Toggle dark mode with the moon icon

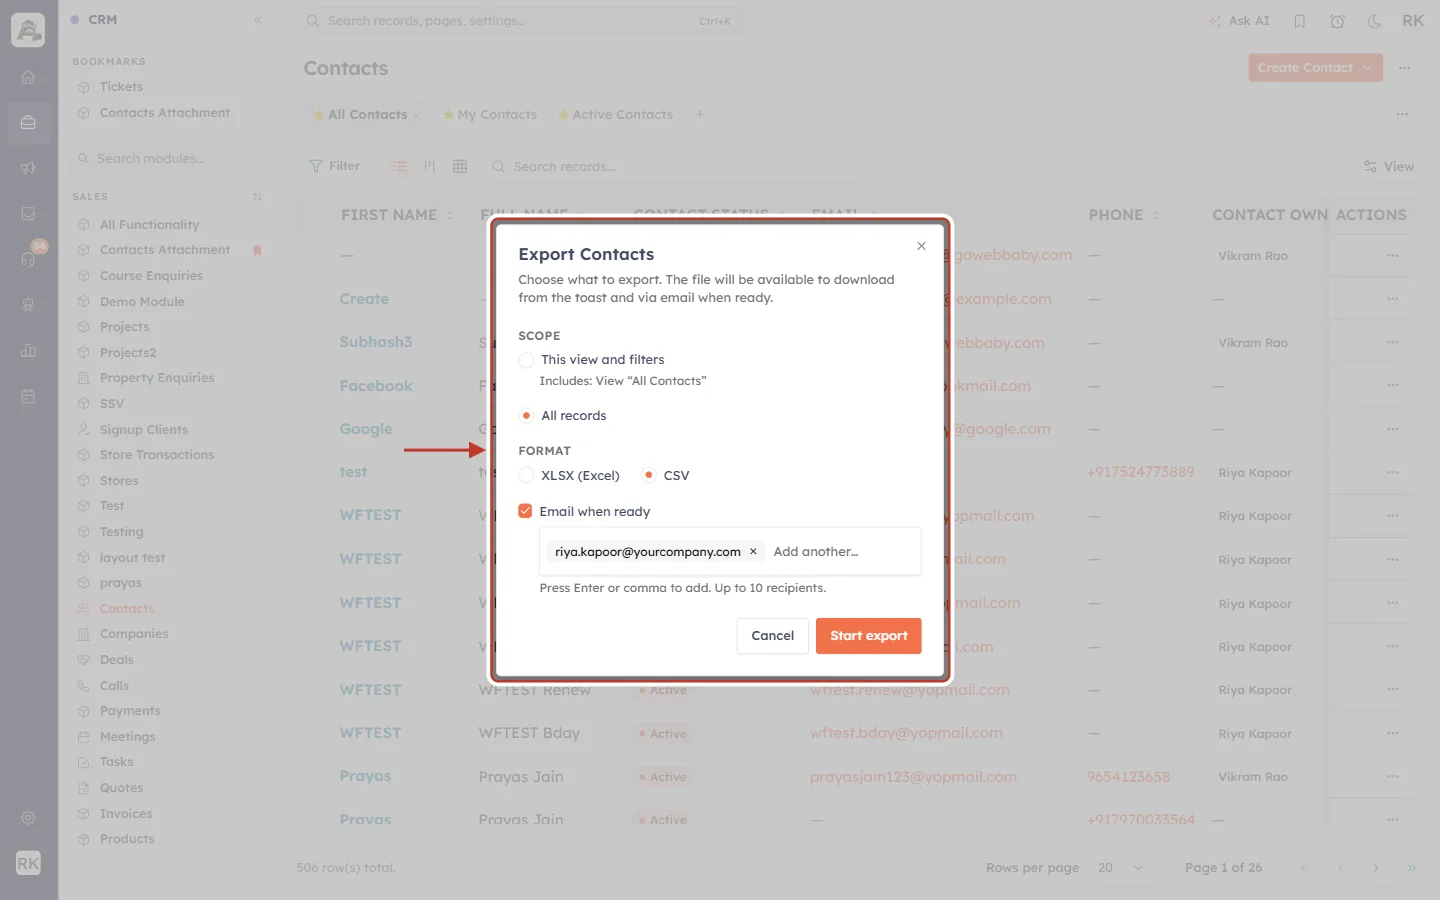[x=1375, y=21]
